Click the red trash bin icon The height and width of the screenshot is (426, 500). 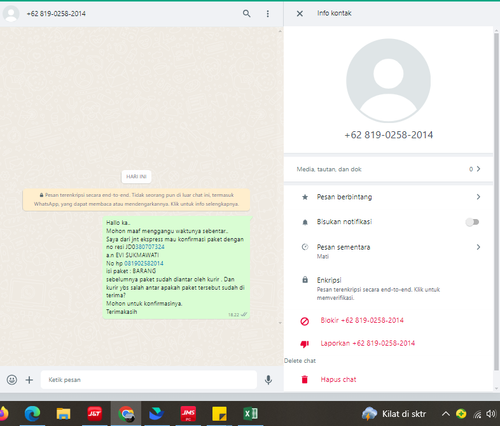pyautogui.click(x=305, y=379)
